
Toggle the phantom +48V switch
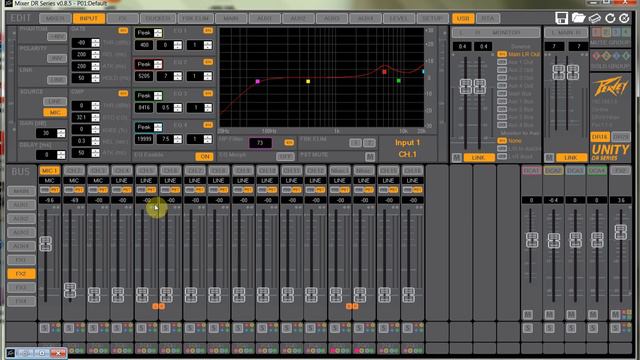point(56,37)
